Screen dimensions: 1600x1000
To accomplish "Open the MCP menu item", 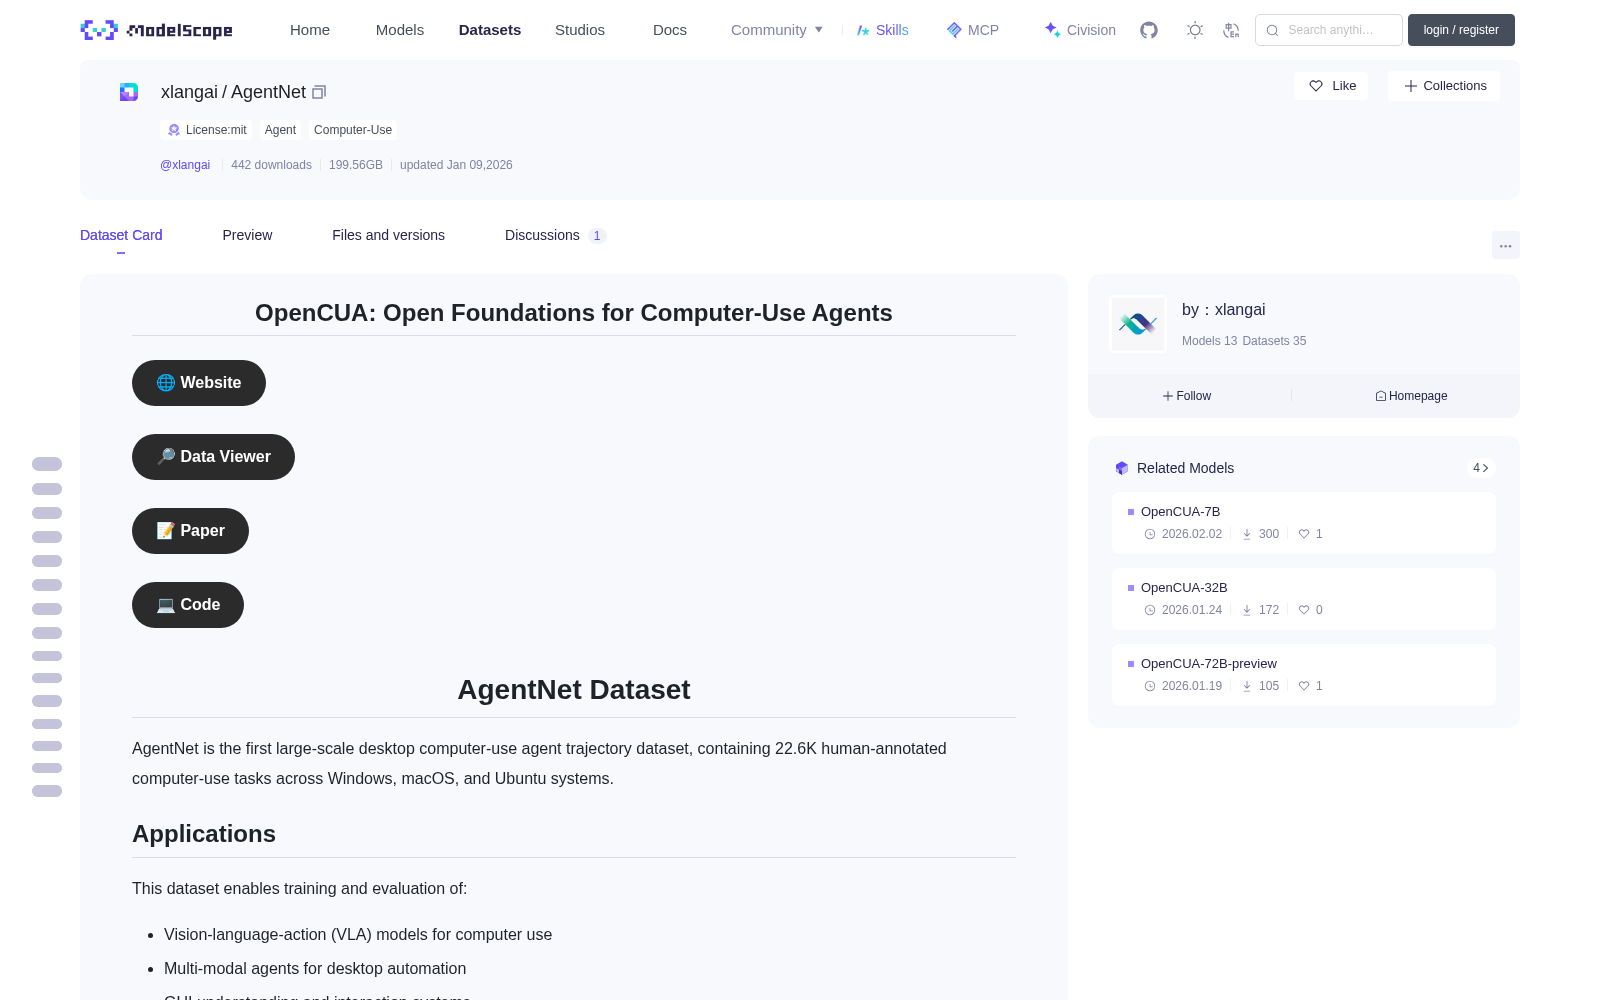I will (973, 30).
